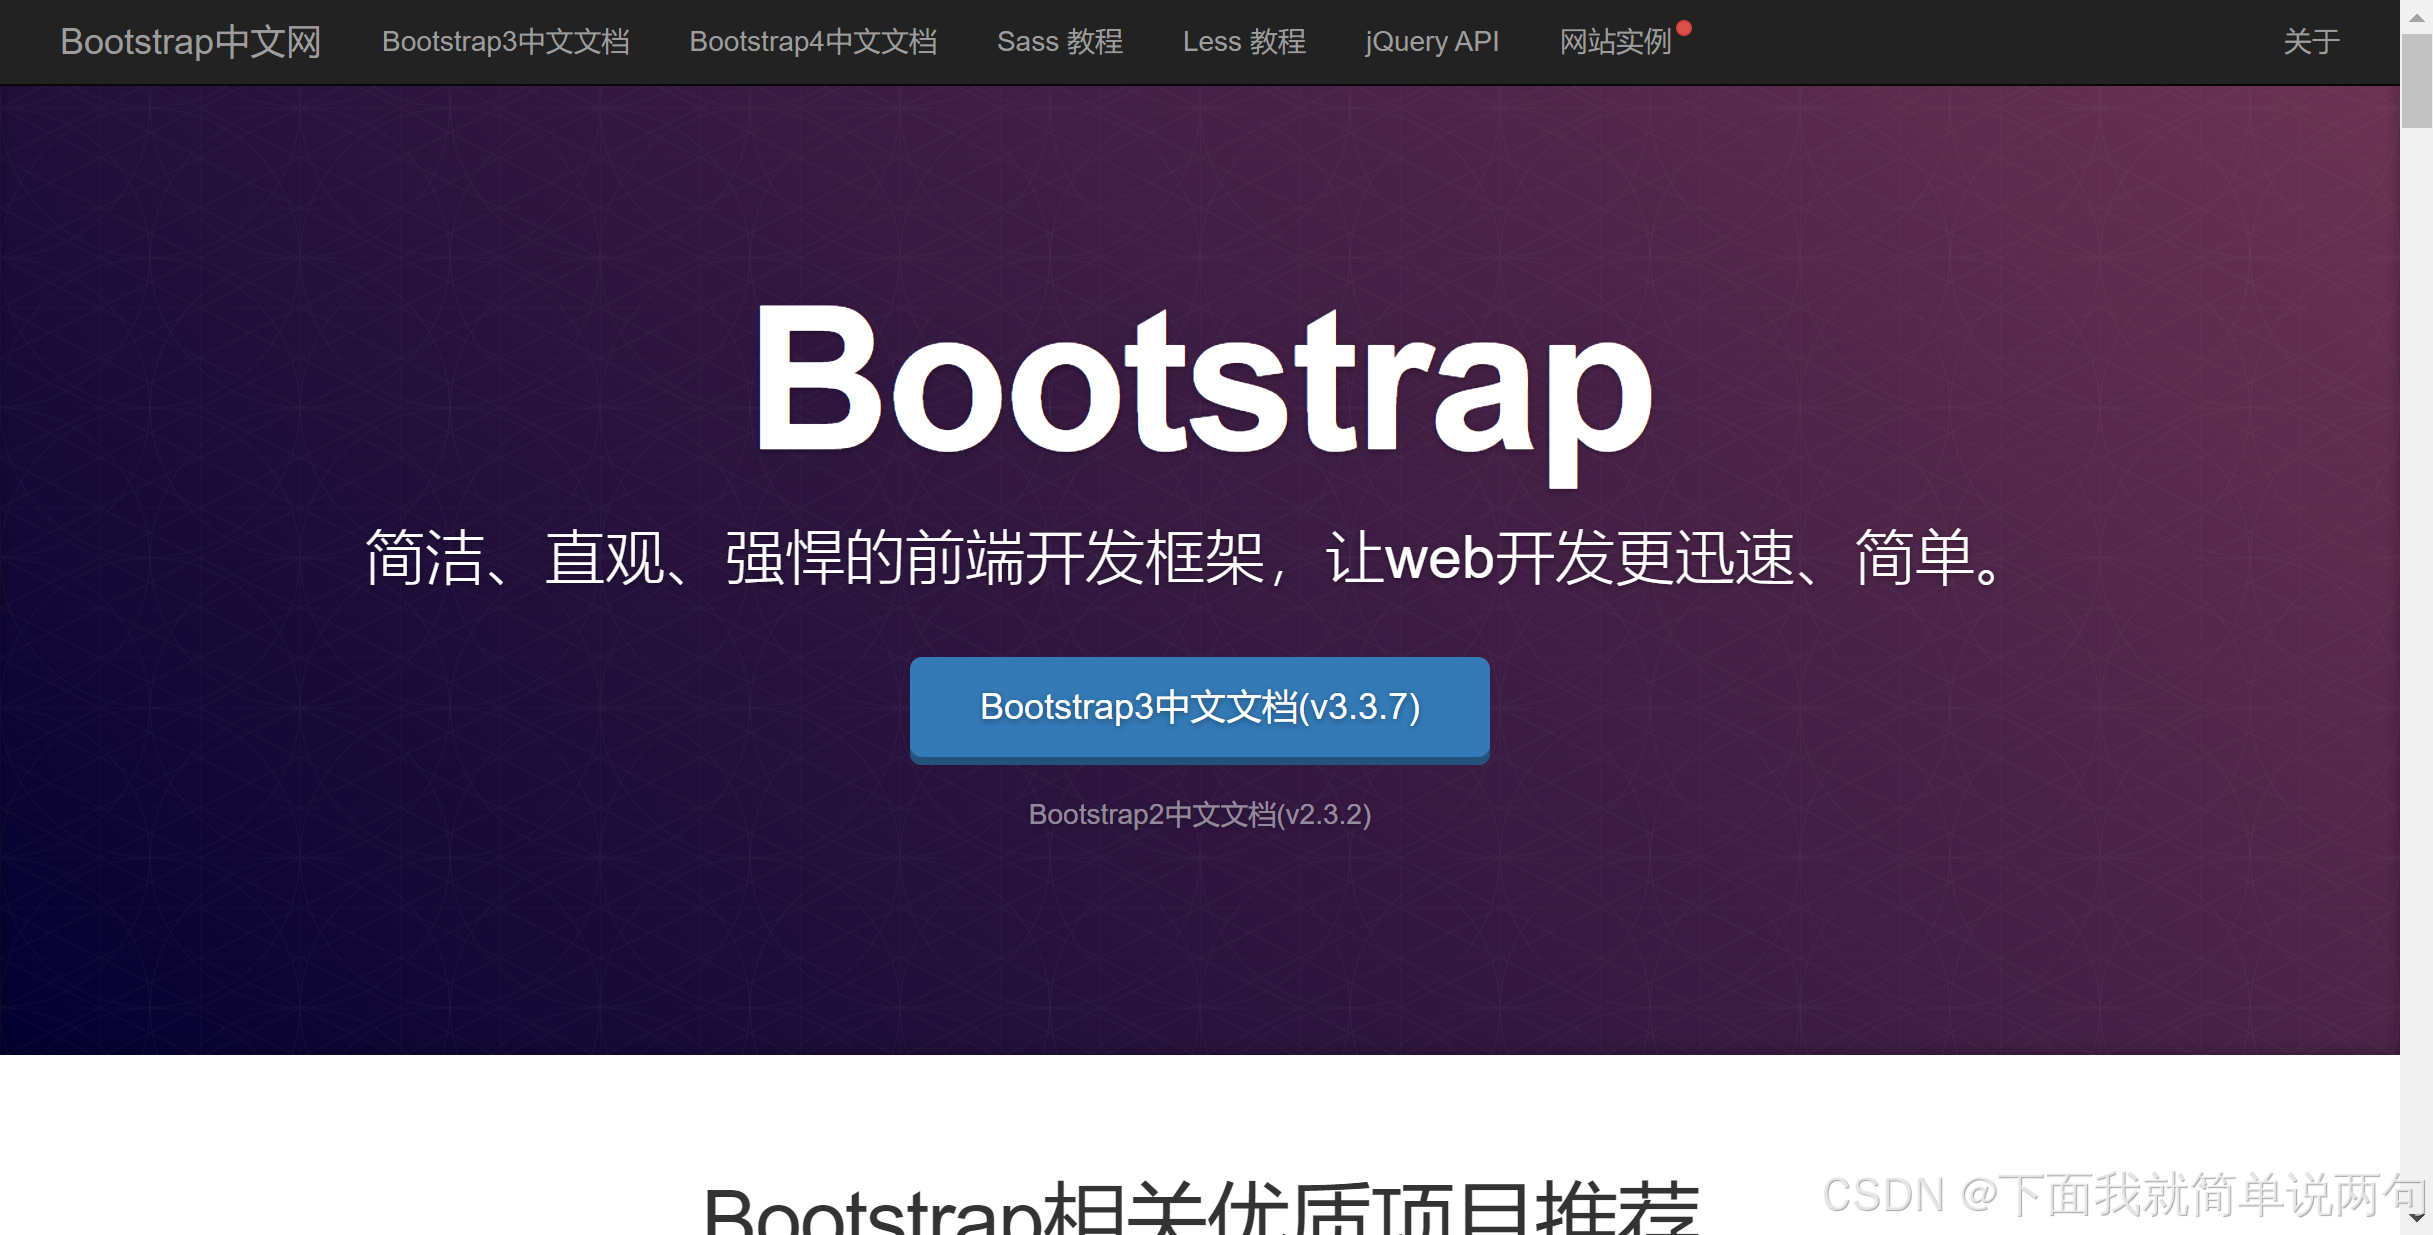Click the scrollbar down arrow

pos(2417,1218)
